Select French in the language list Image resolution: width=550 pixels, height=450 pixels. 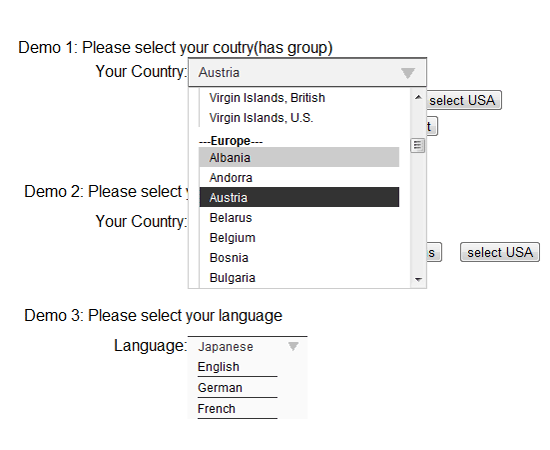[237, 409]
